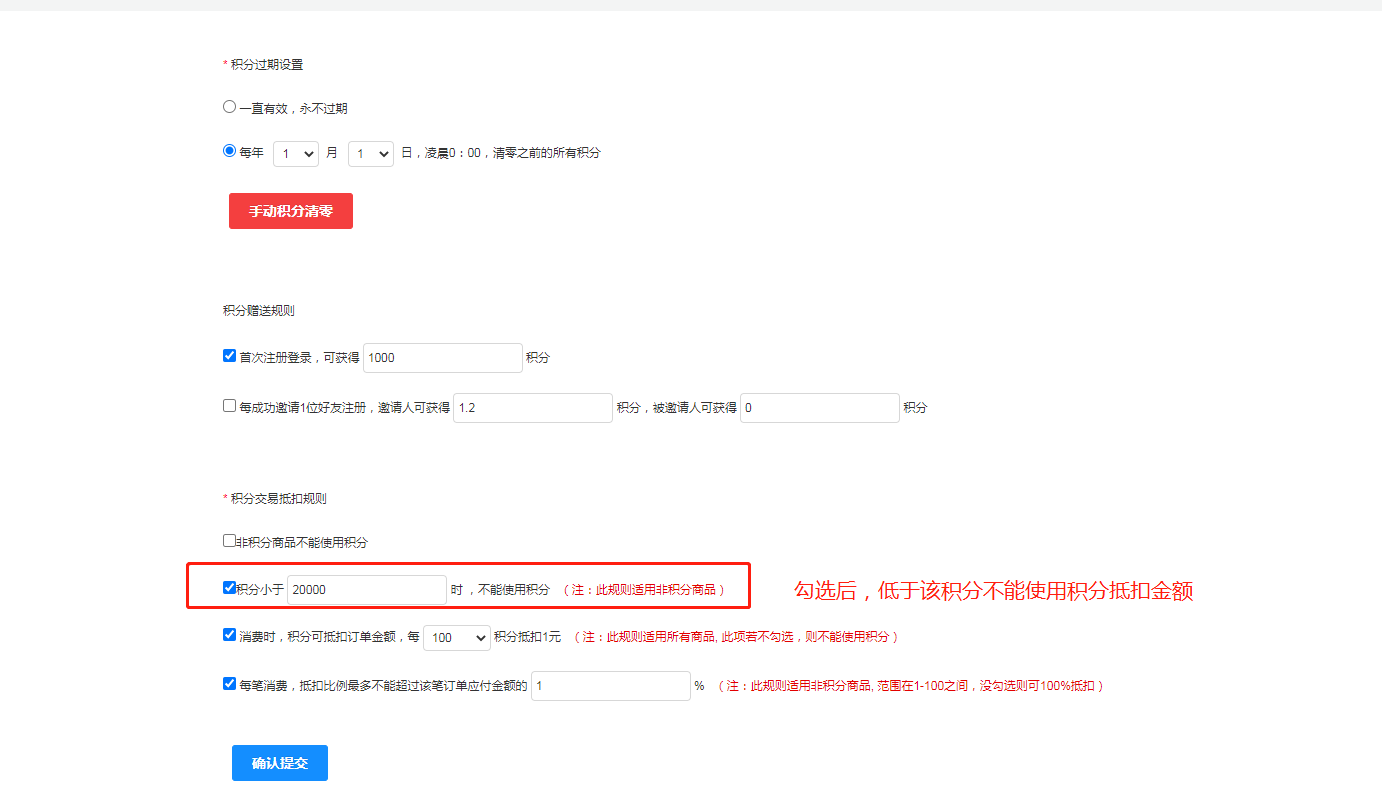Uncheck the 每笔消费 deduction ratio rule

click(x=229, y=683)
